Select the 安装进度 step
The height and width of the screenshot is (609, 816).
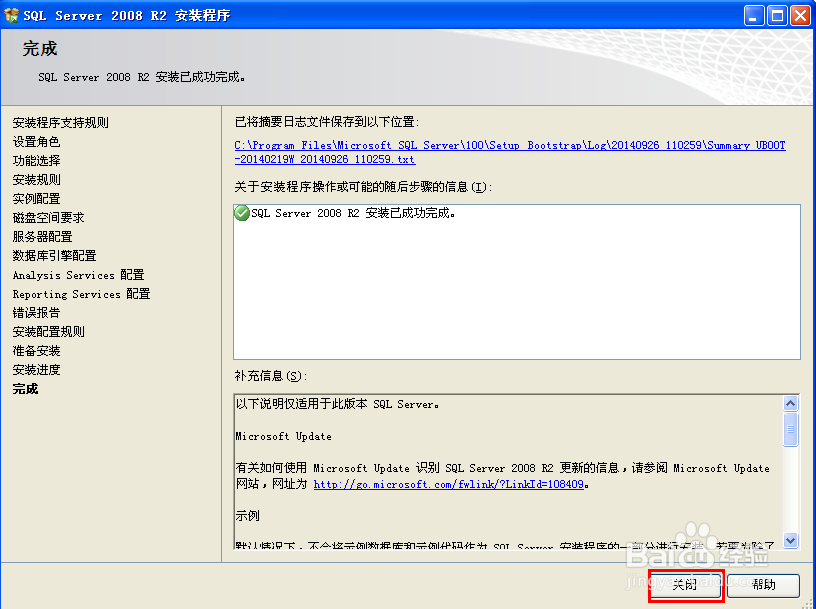[x=36, y=370]
